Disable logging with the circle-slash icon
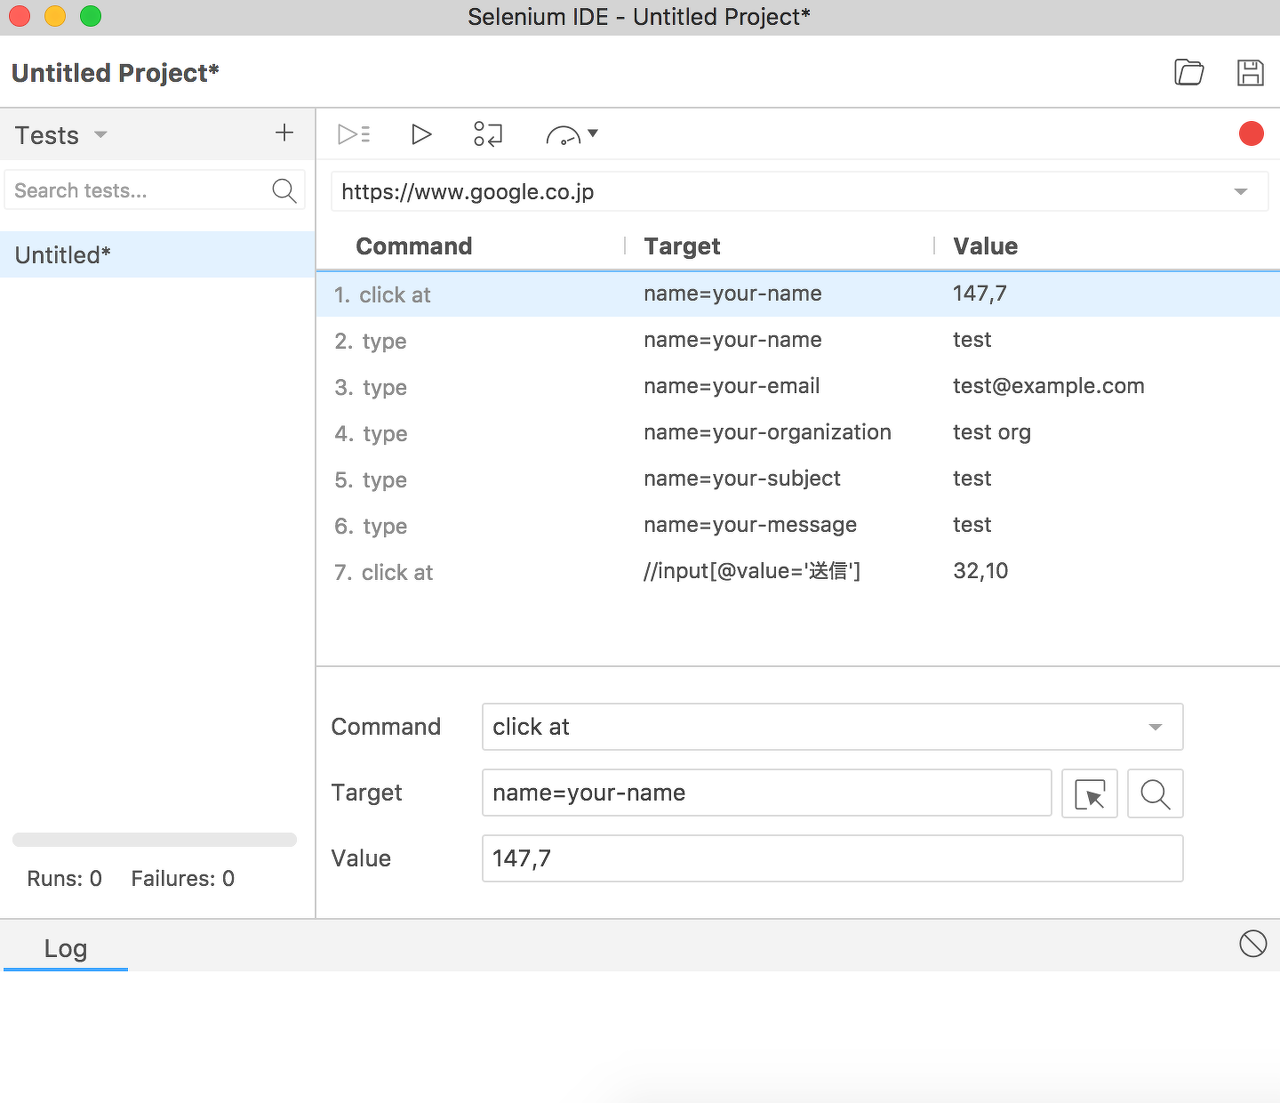1280x1103 pixels. 1252,943
